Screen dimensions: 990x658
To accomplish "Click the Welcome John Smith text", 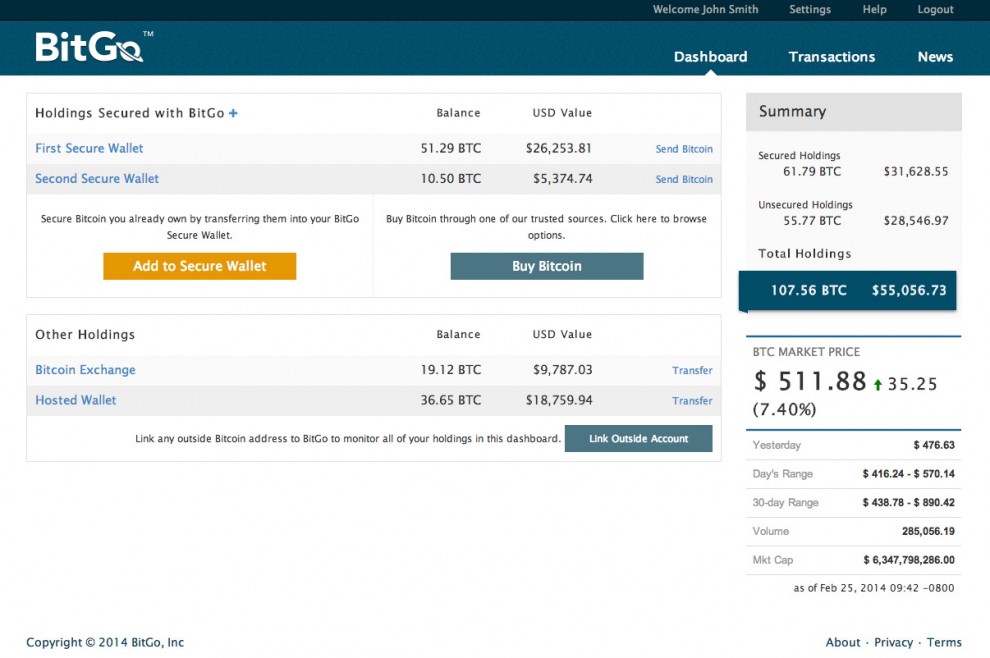I will pos(705,9).
